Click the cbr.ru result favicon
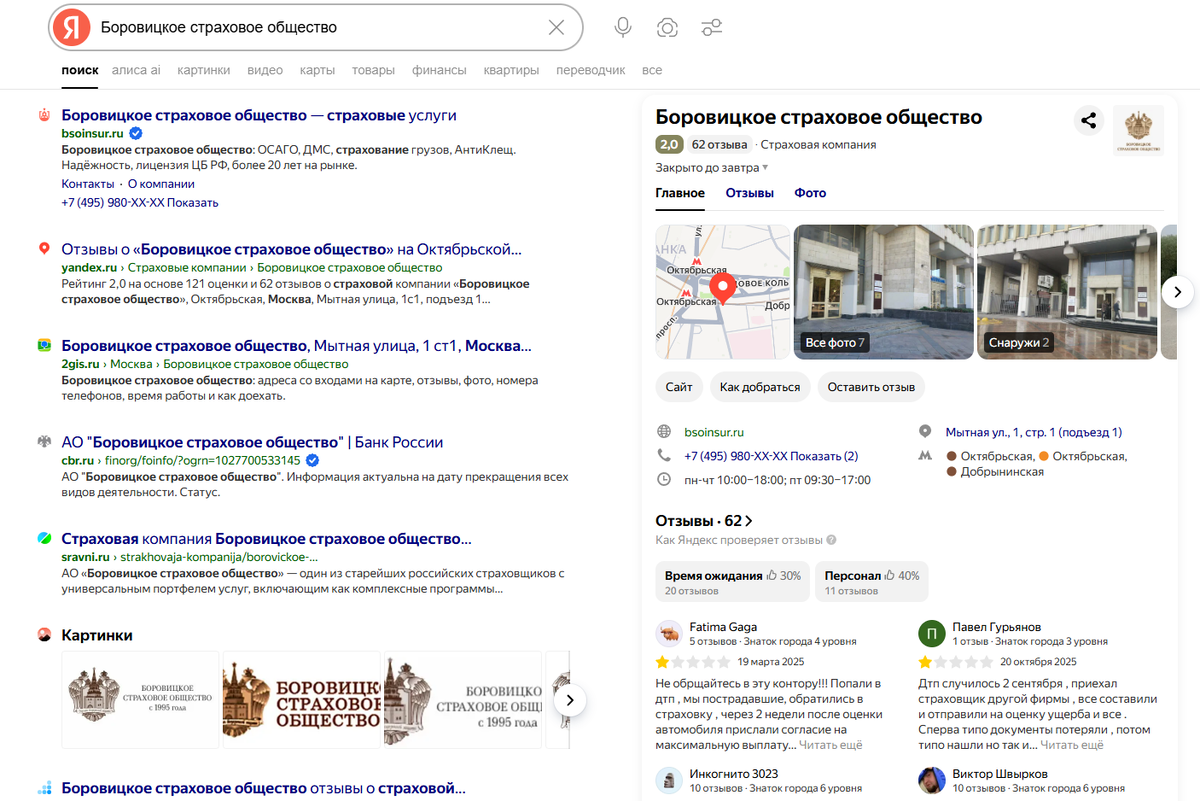Image resolution: width=1200 pixels, height=801 pixels. point(44,442)
